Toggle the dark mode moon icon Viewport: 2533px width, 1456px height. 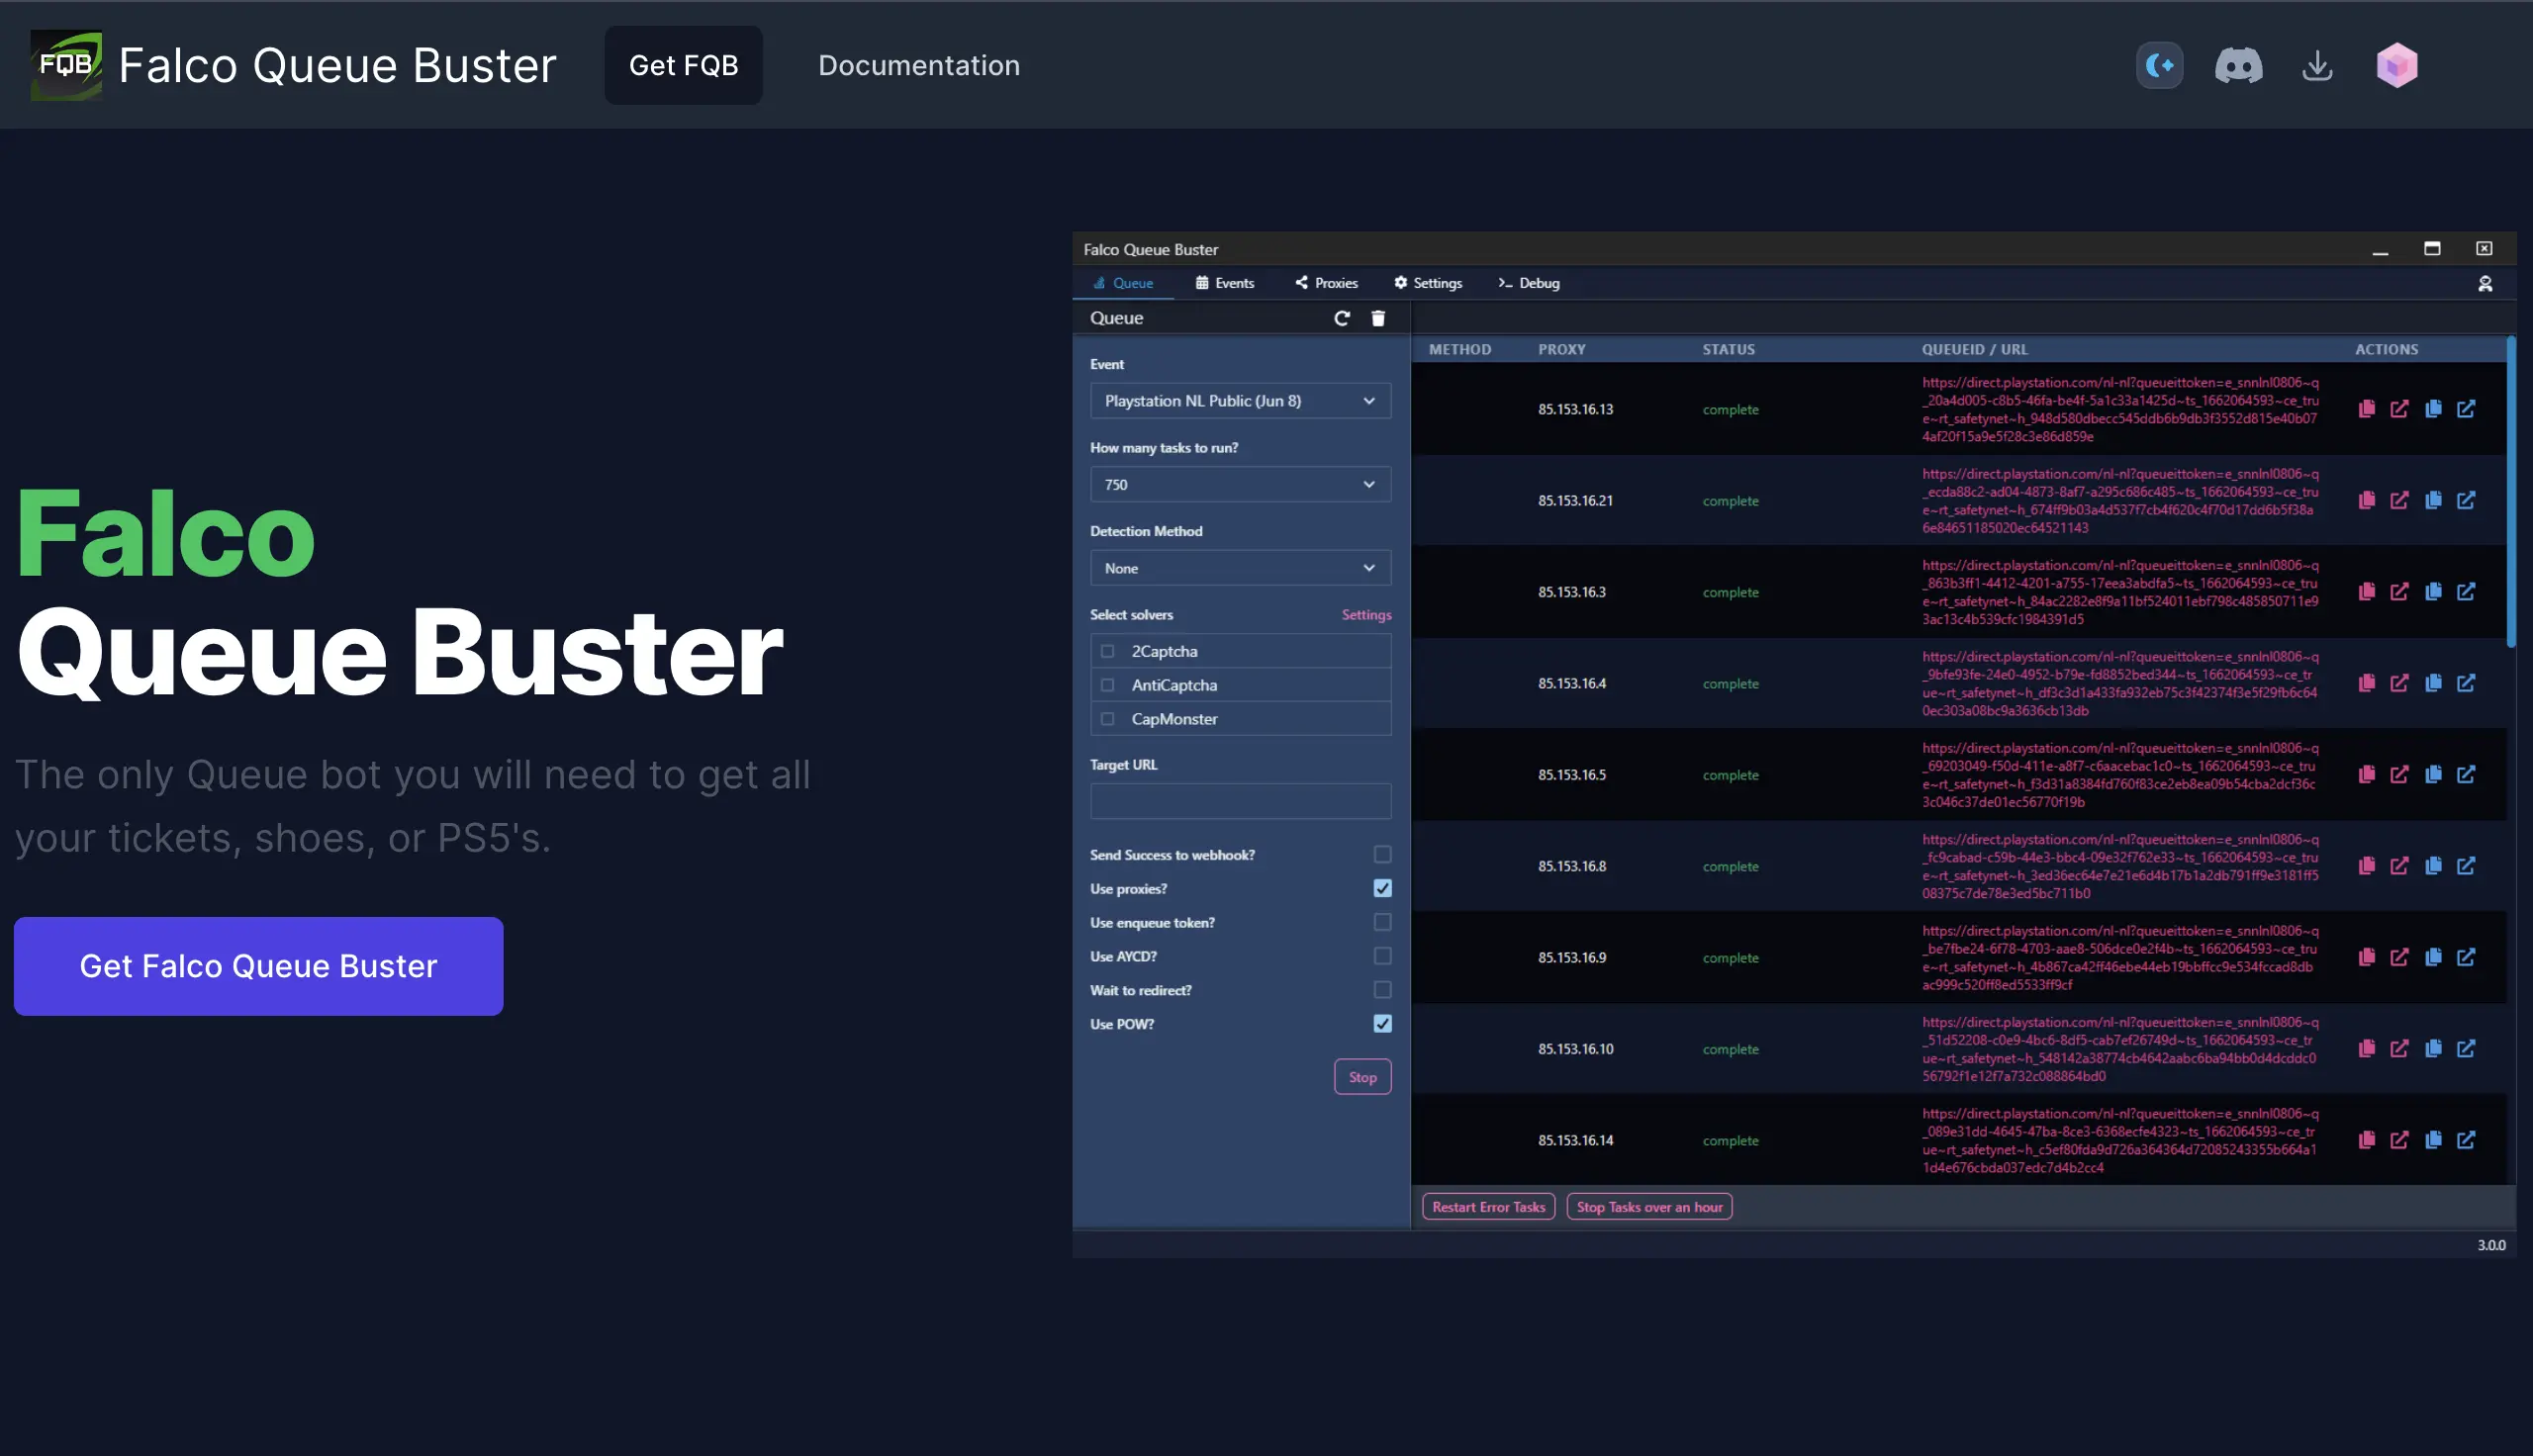click(x=2159, y=66)
